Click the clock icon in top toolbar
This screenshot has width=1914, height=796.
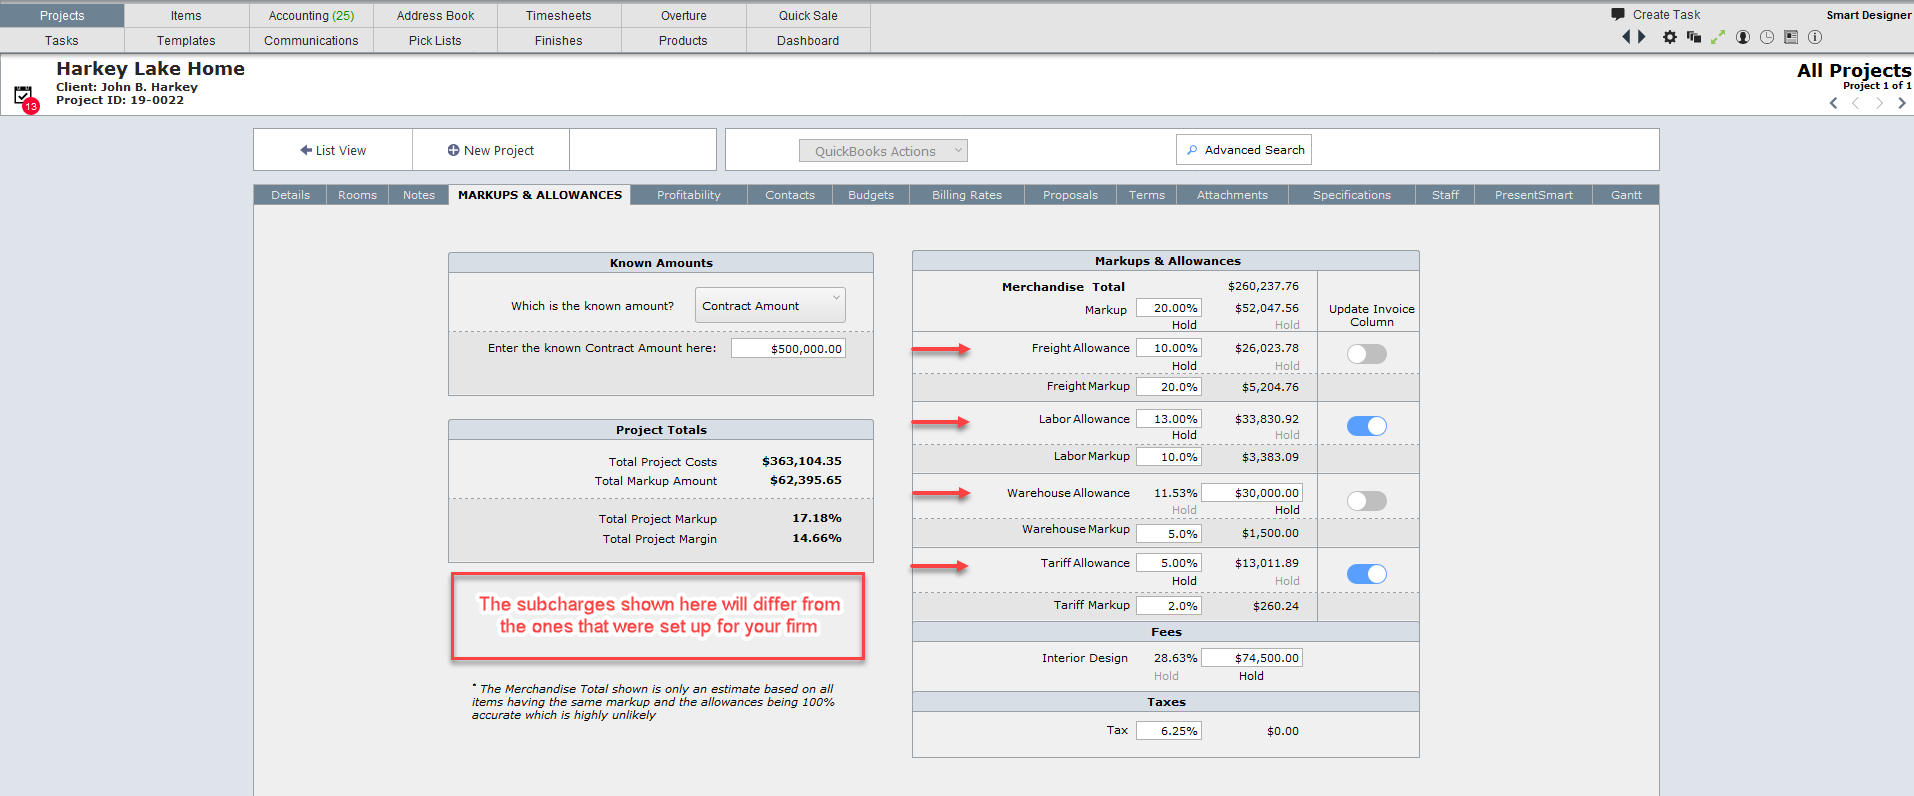click(1767, 37)
